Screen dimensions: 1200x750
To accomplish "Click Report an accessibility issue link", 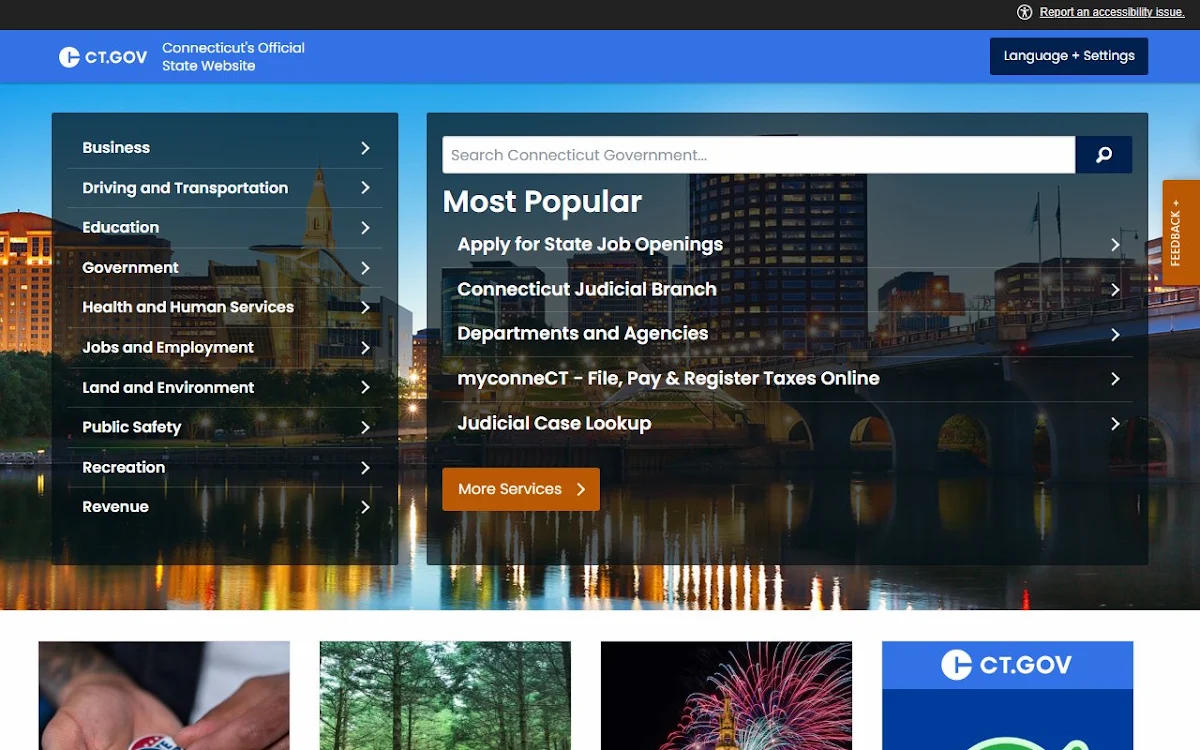I will (x=1111, y=12).
